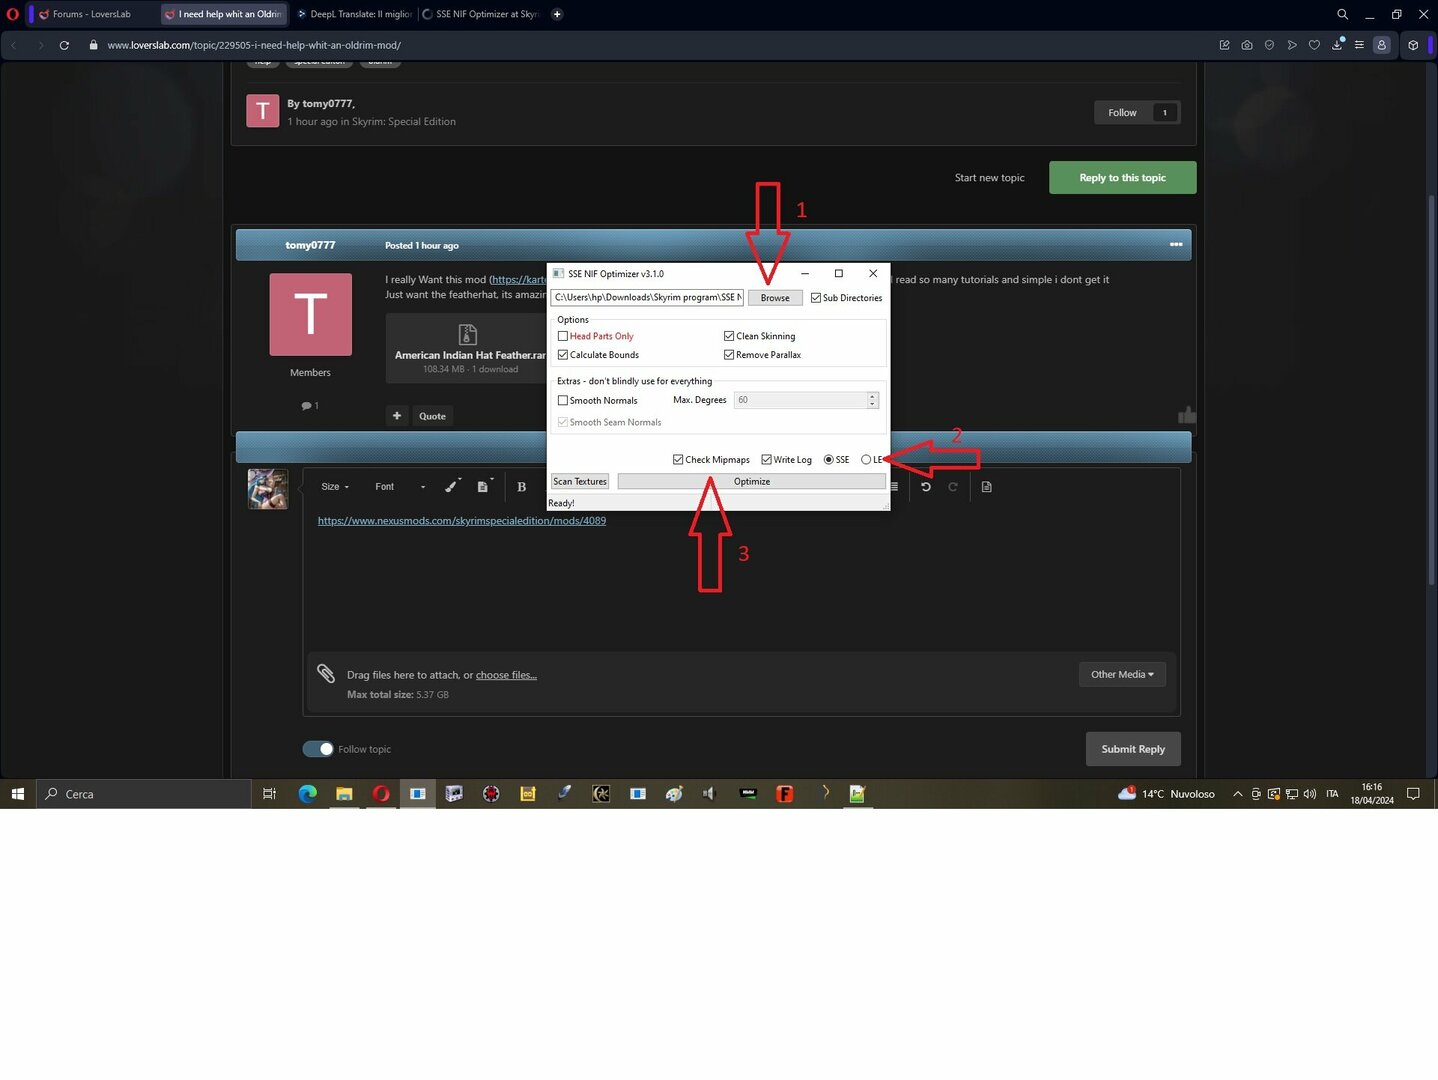1438x1080 pixels.
Task: Open Opera snapshot camera icon
Action: [x=1247, y=45]
